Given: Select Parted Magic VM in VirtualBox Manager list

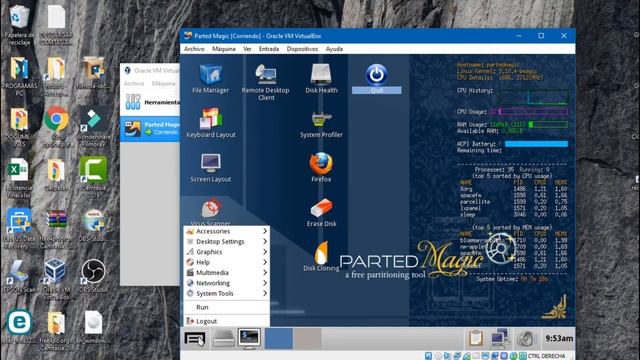Looking at the screenshot, I should (150, 129).
